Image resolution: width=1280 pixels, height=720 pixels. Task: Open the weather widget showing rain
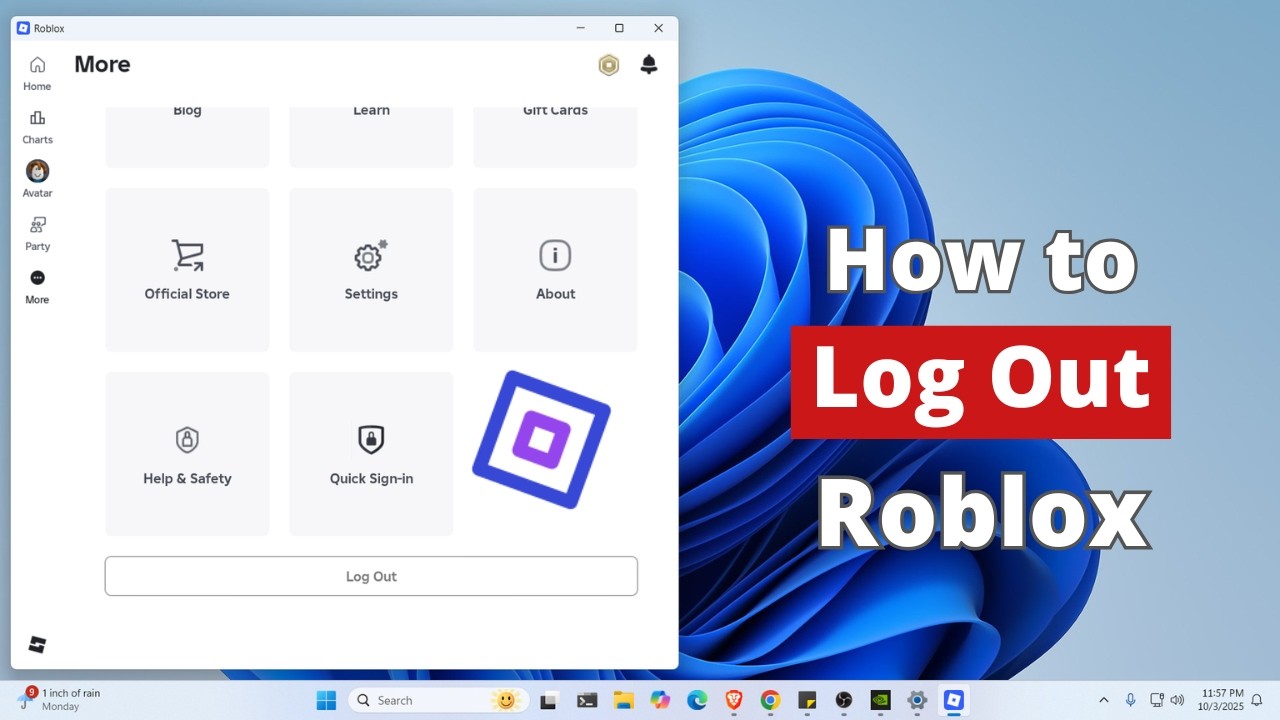pos(60,700)
